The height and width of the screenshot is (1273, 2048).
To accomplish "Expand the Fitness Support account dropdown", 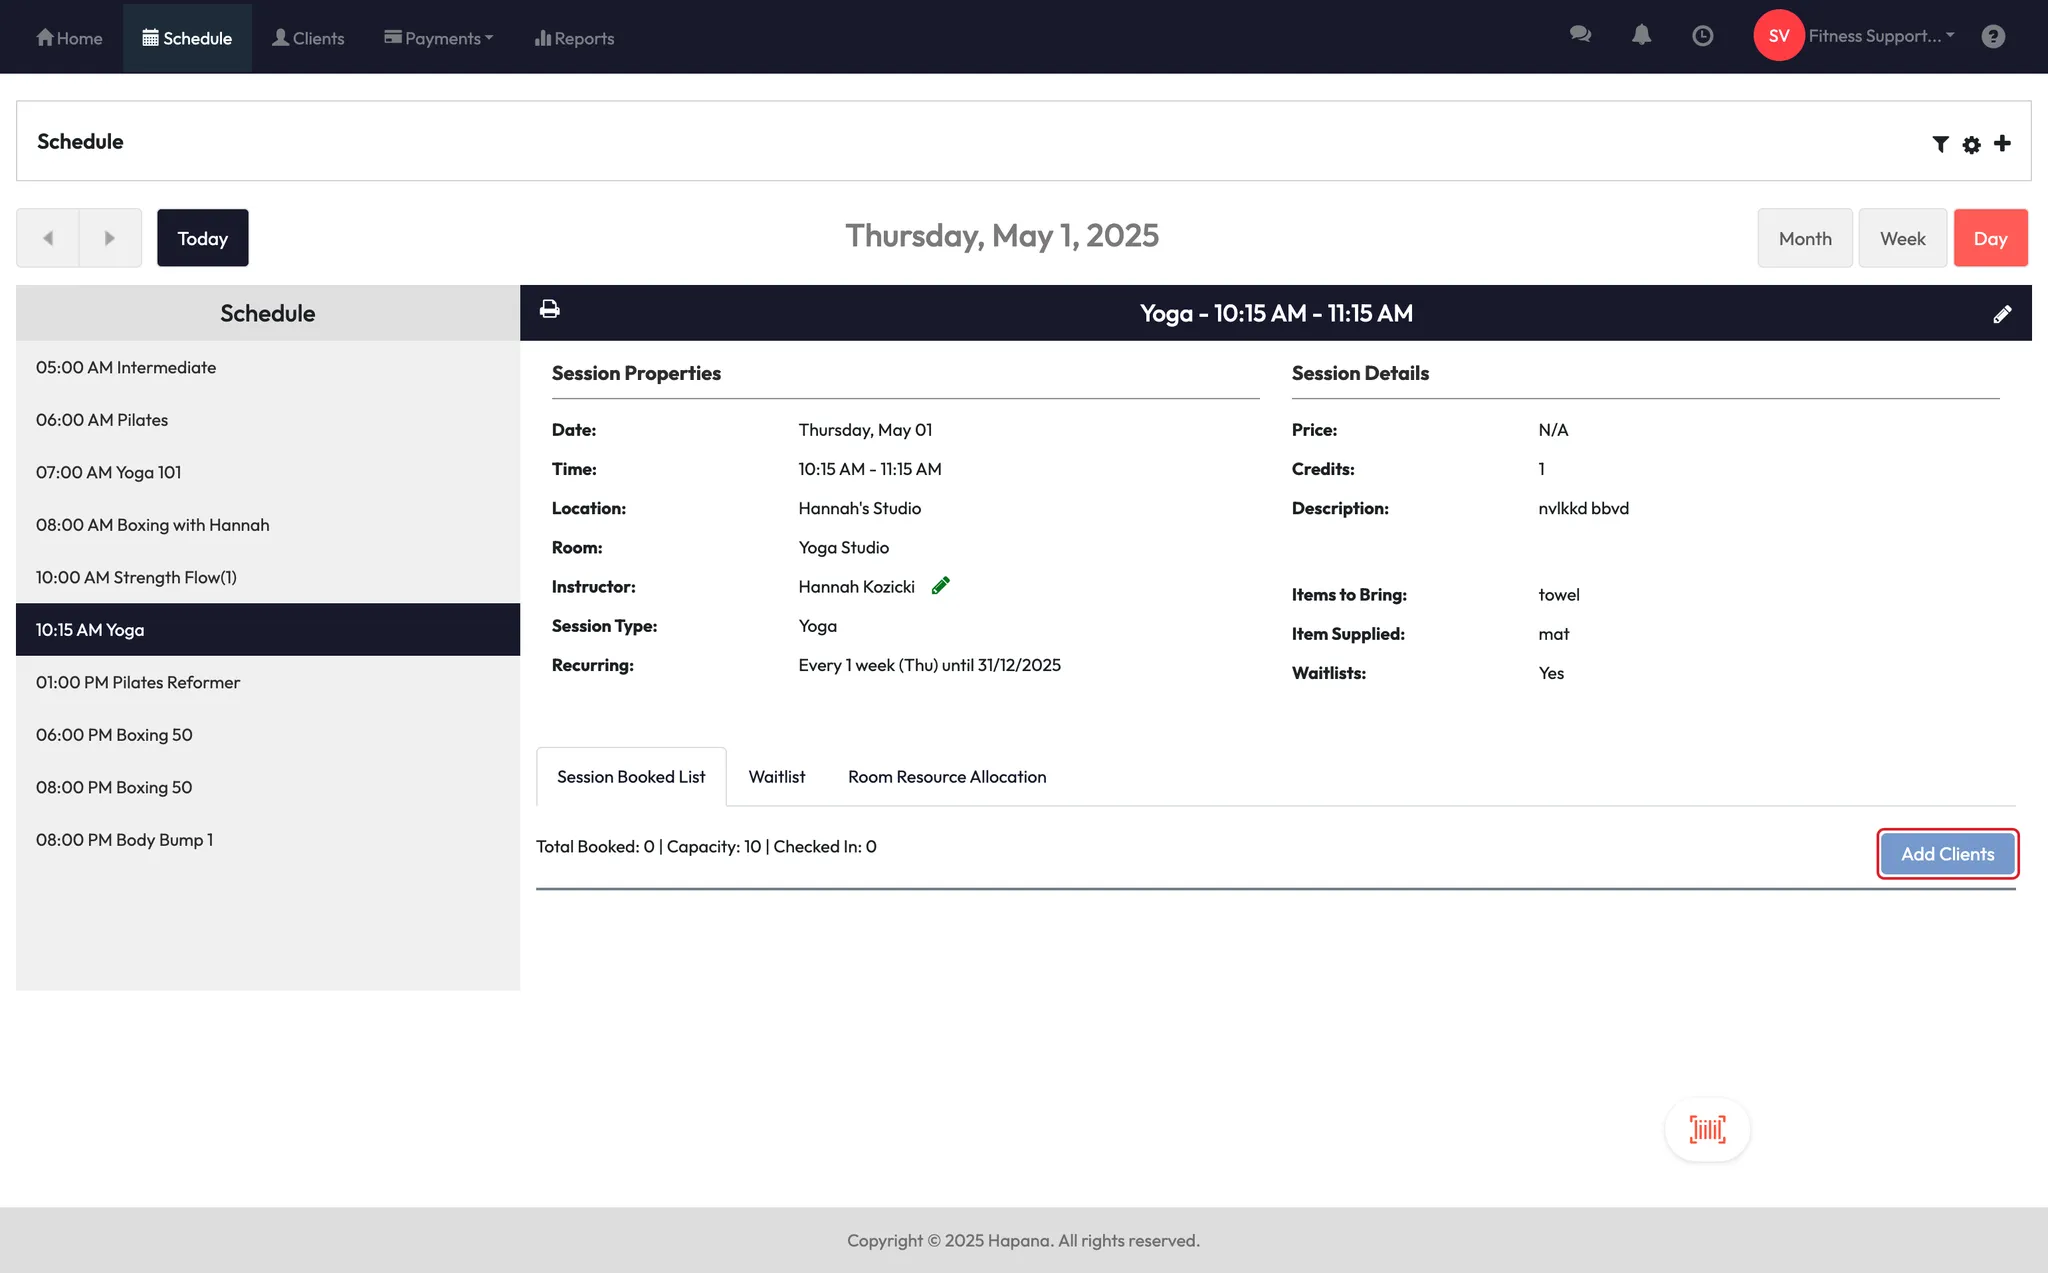I will point(1880,36).
